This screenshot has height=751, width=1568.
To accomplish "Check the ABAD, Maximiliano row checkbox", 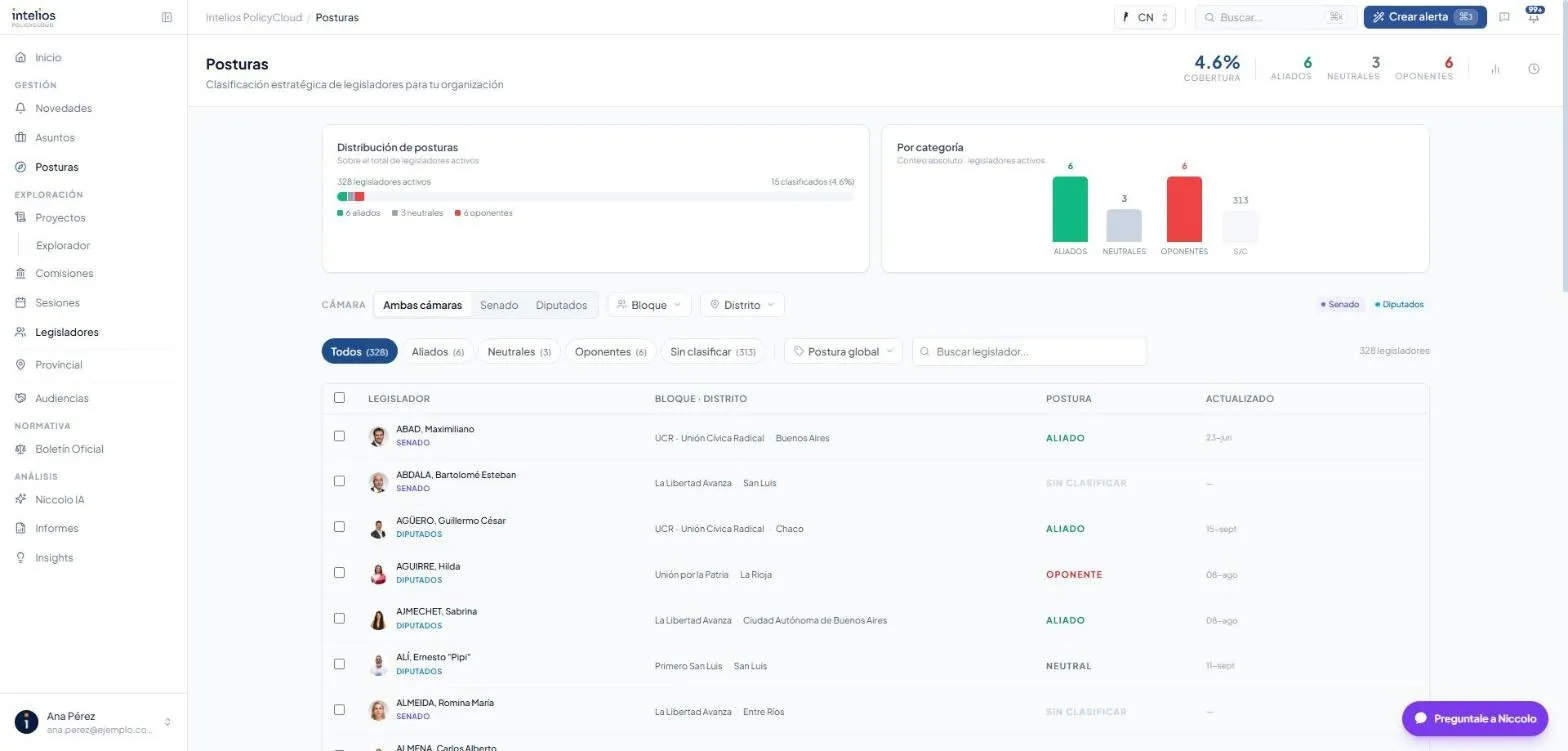I will (339, 436).
